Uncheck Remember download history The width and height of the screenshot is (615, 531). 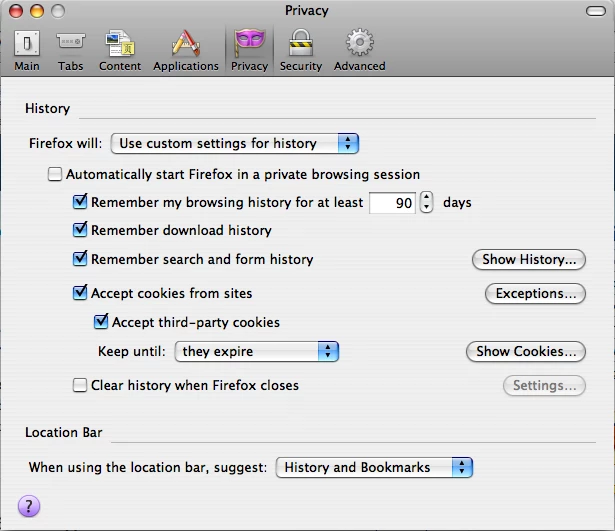pyautogui.click(x=80, y=229)
